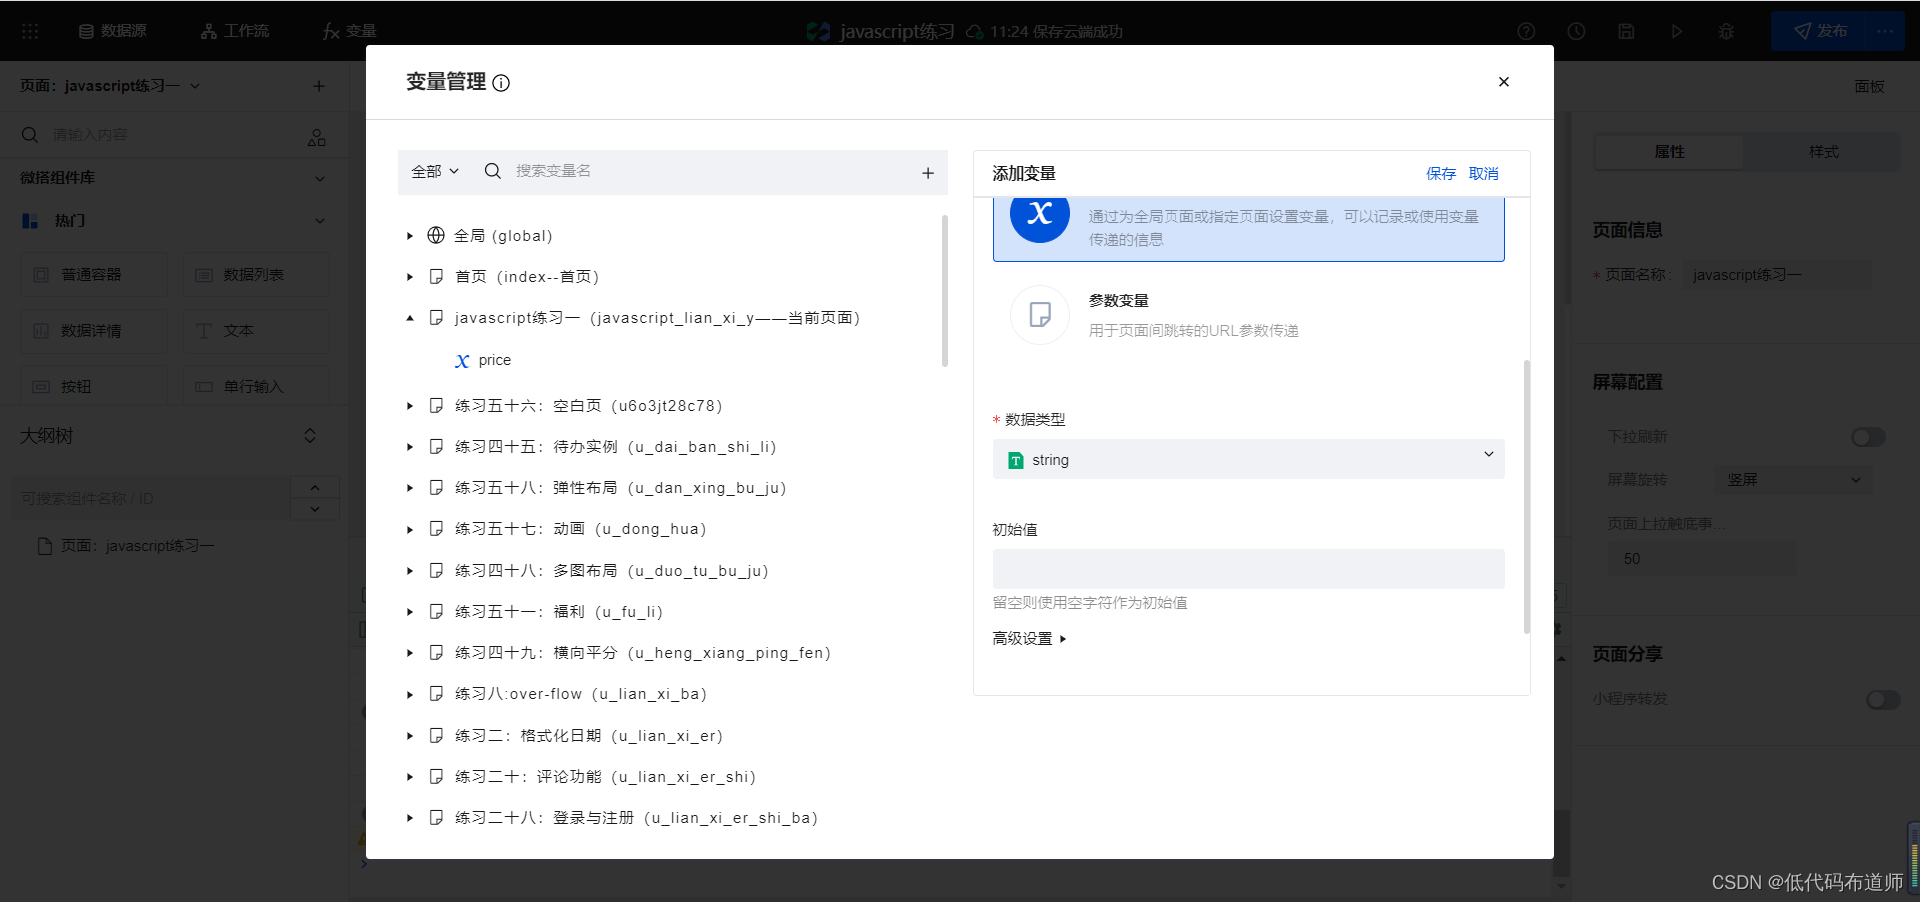1920x902 pixels.
Task: Open 变量 in top menu
Action: point(350,31)
